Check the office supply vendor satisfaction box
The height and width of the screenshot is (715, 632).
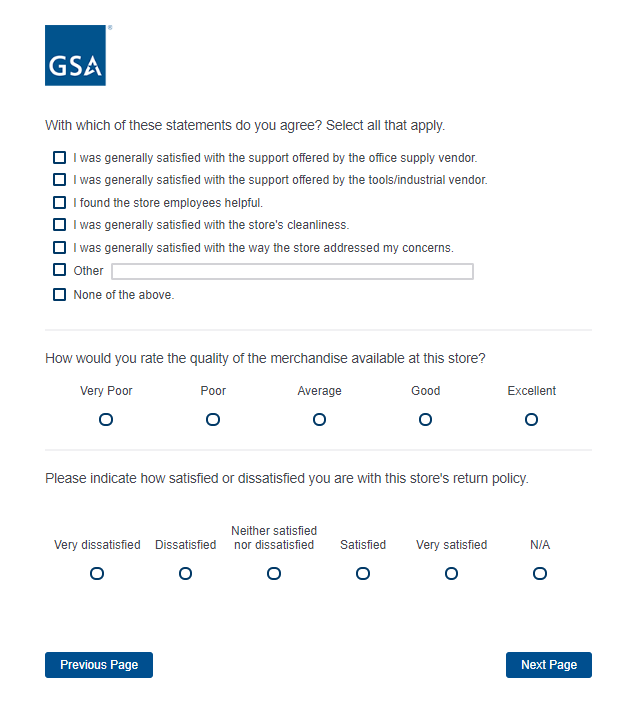(x=60, y=158)
